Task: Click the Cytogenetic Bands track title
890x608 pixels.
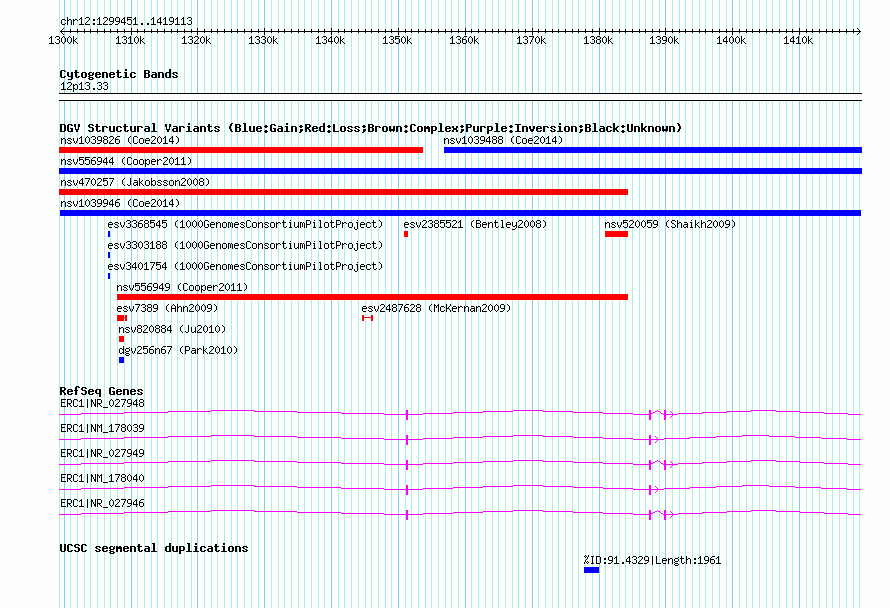Action: (119, 74)
